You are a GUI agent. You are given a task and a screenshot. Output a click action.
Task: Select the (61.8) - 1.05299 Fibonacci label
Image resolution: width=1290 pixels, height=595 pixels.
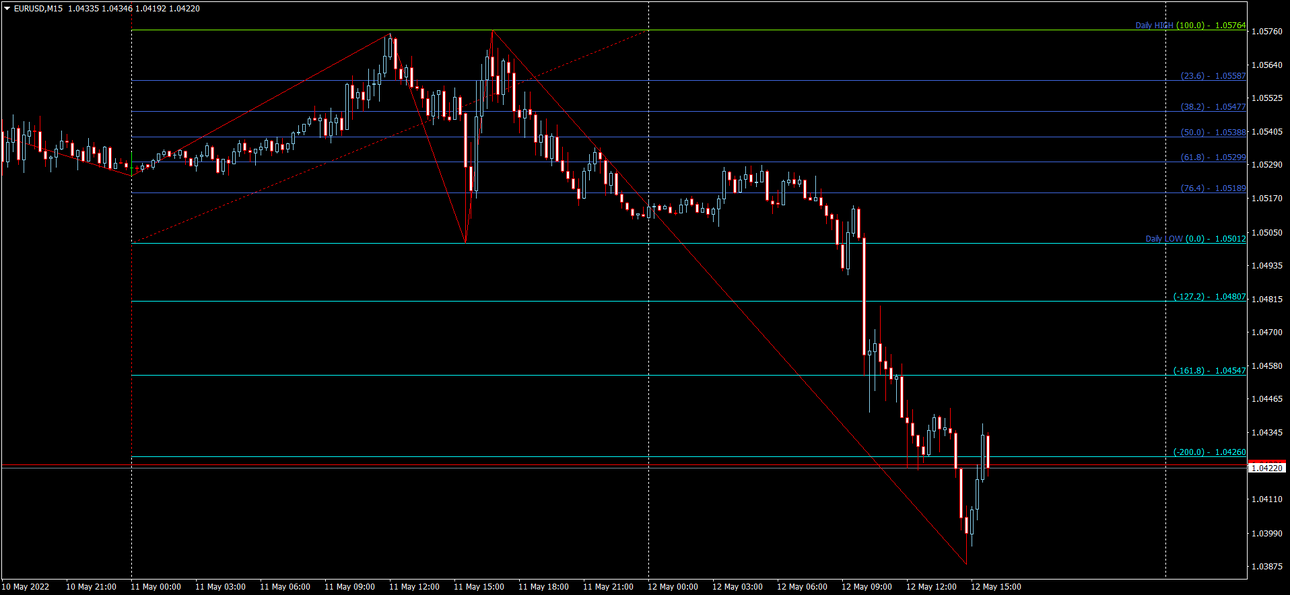click(x=1213, y=157)
